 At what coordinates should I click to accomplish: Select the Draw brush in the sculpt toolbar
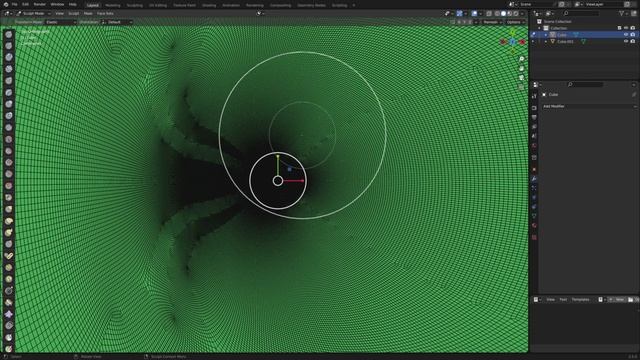[9, 35]
